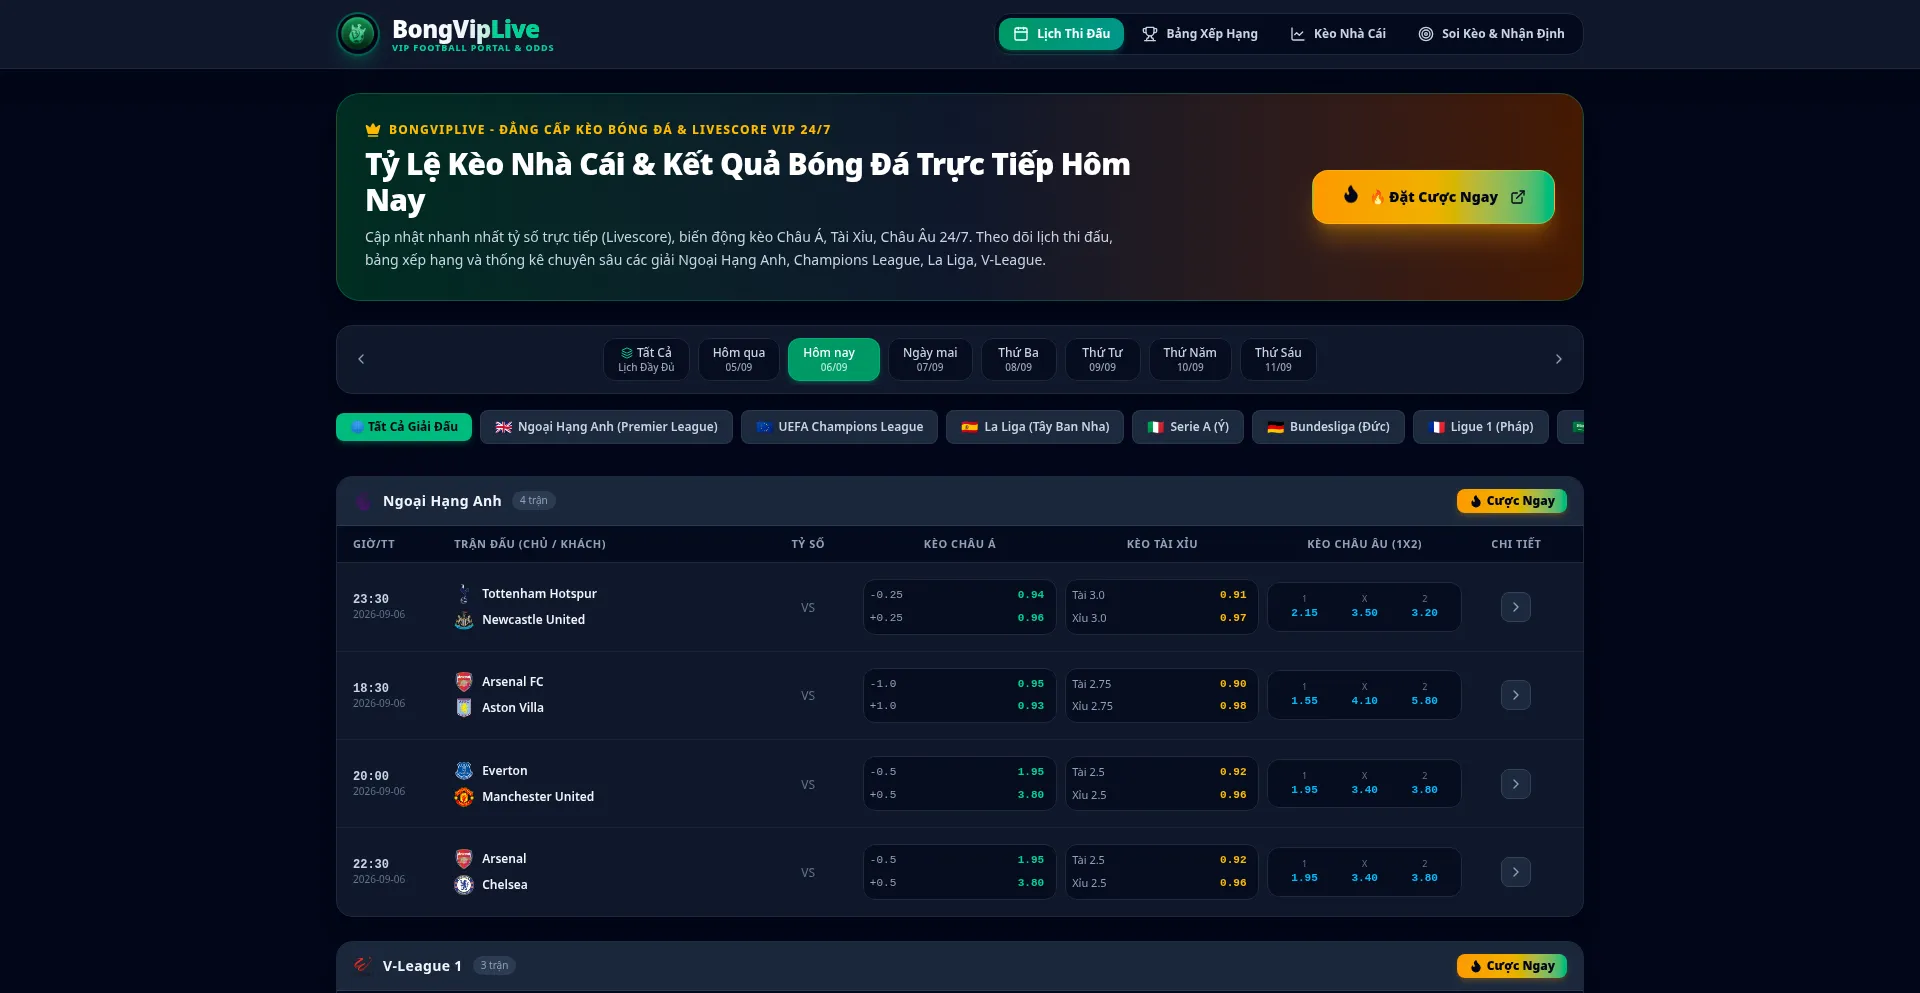Filter by La Liga (Tây Ban Nha)
This screenshot has height=993, width=1920.
tap(1035, 427)
